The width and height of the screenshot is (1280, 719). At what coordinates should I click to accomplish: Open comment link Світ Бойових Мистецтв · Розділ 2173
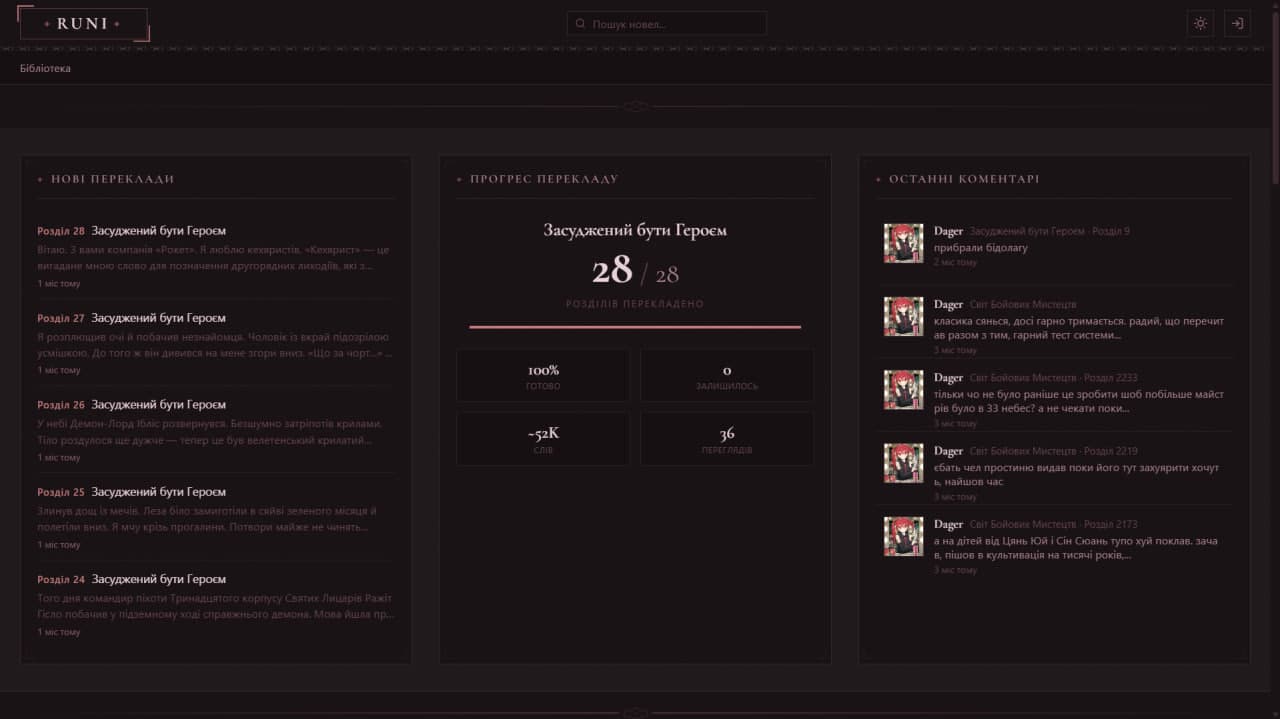1053,524
